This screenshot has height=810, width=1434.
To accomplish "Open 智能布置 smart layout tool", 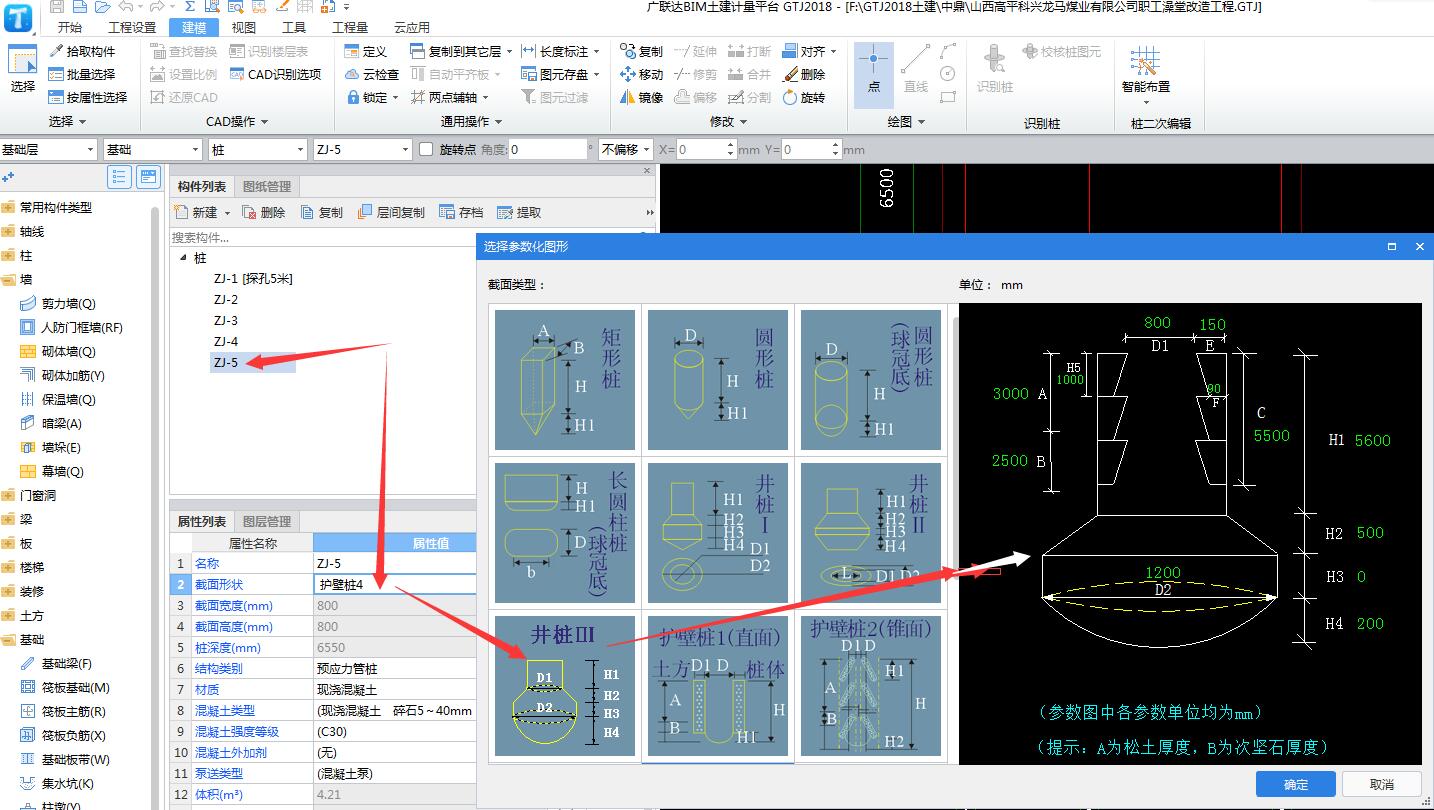I will point(1146,75).
